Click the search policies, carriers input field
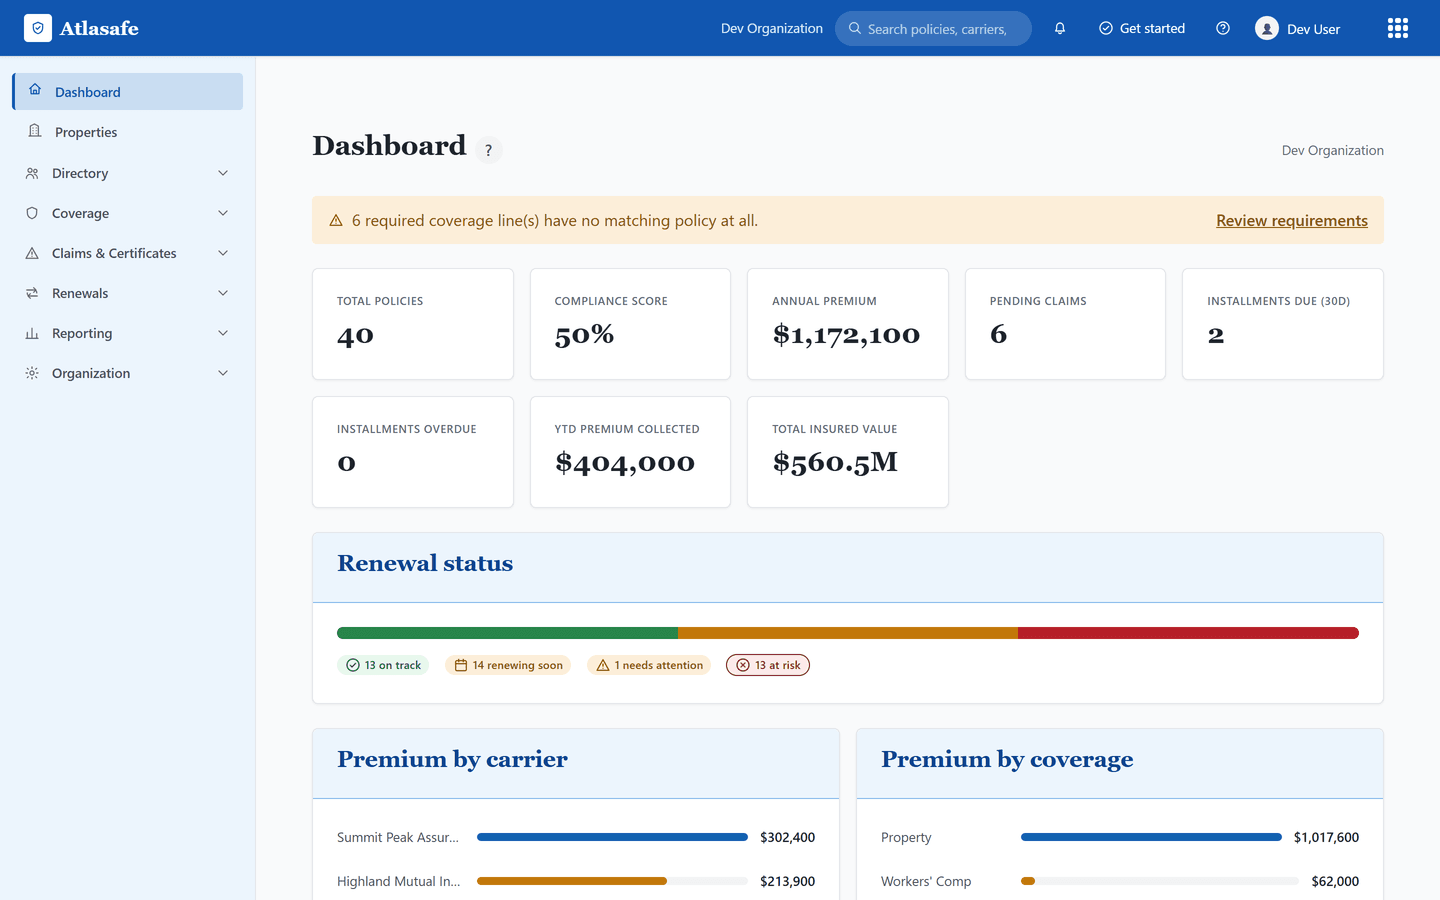 click(933, 28)
